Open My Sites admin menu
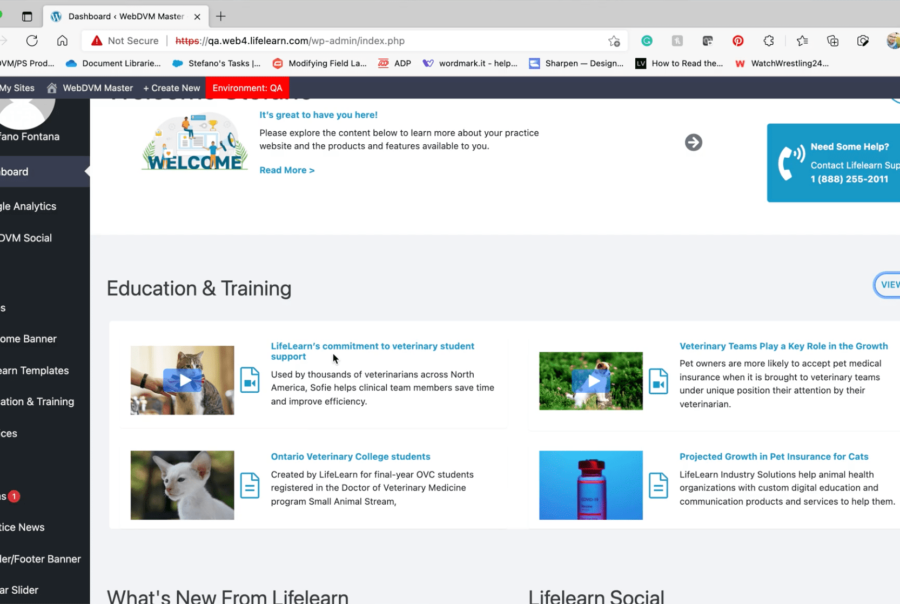The height and width of the screenshot is (604, 900). 17,88
